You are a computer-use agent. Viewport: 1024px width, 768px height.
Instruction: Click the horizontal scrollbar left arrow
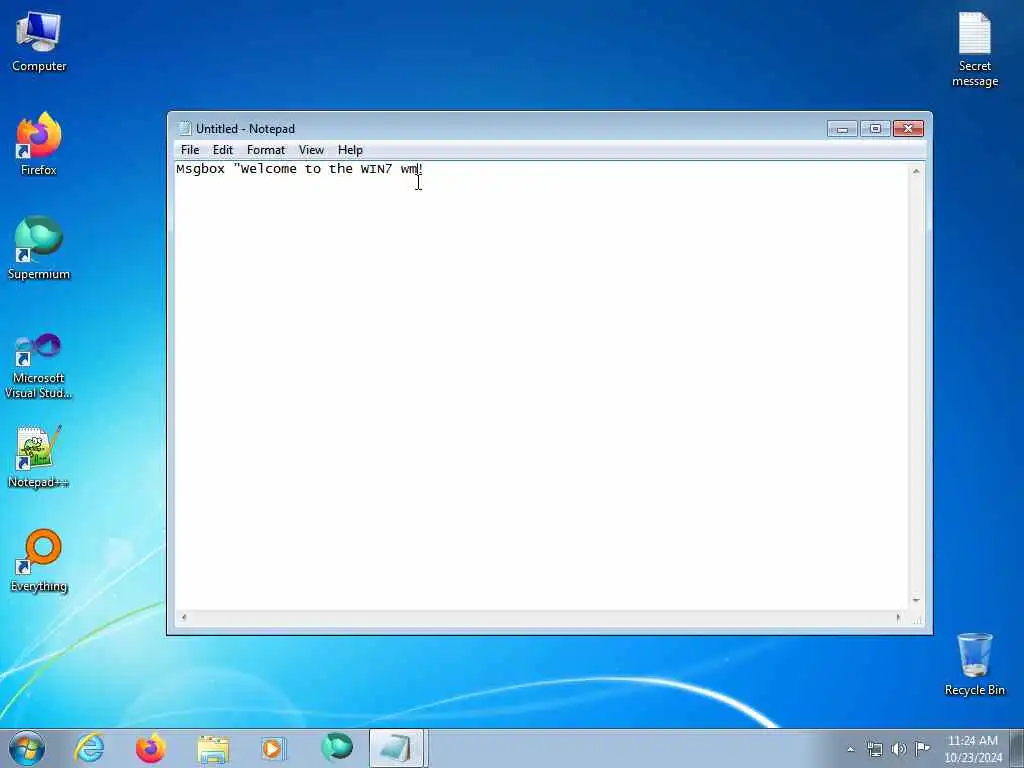pos(184,617)
